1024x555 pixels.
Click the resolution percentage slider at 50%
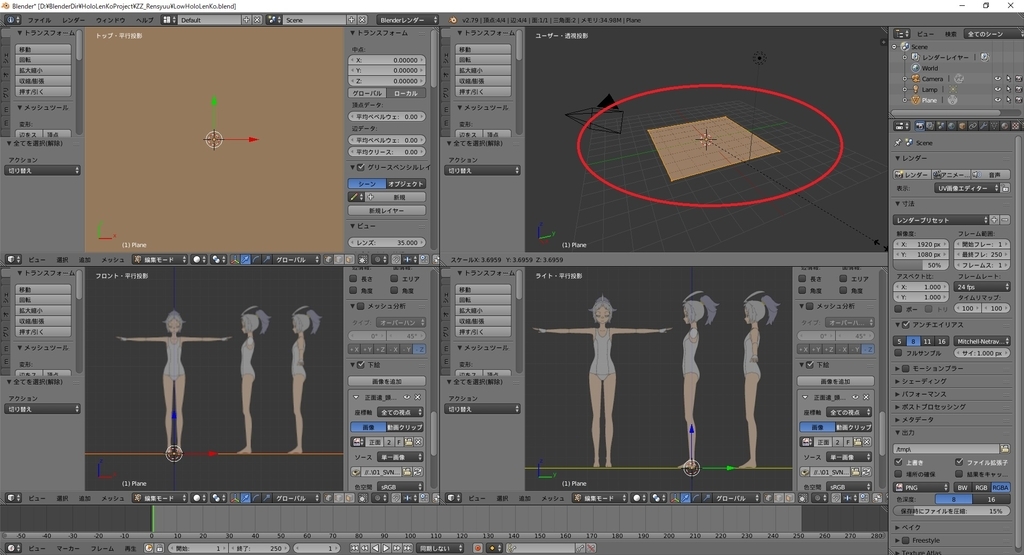pyautogui.click(x=920, y=265)
